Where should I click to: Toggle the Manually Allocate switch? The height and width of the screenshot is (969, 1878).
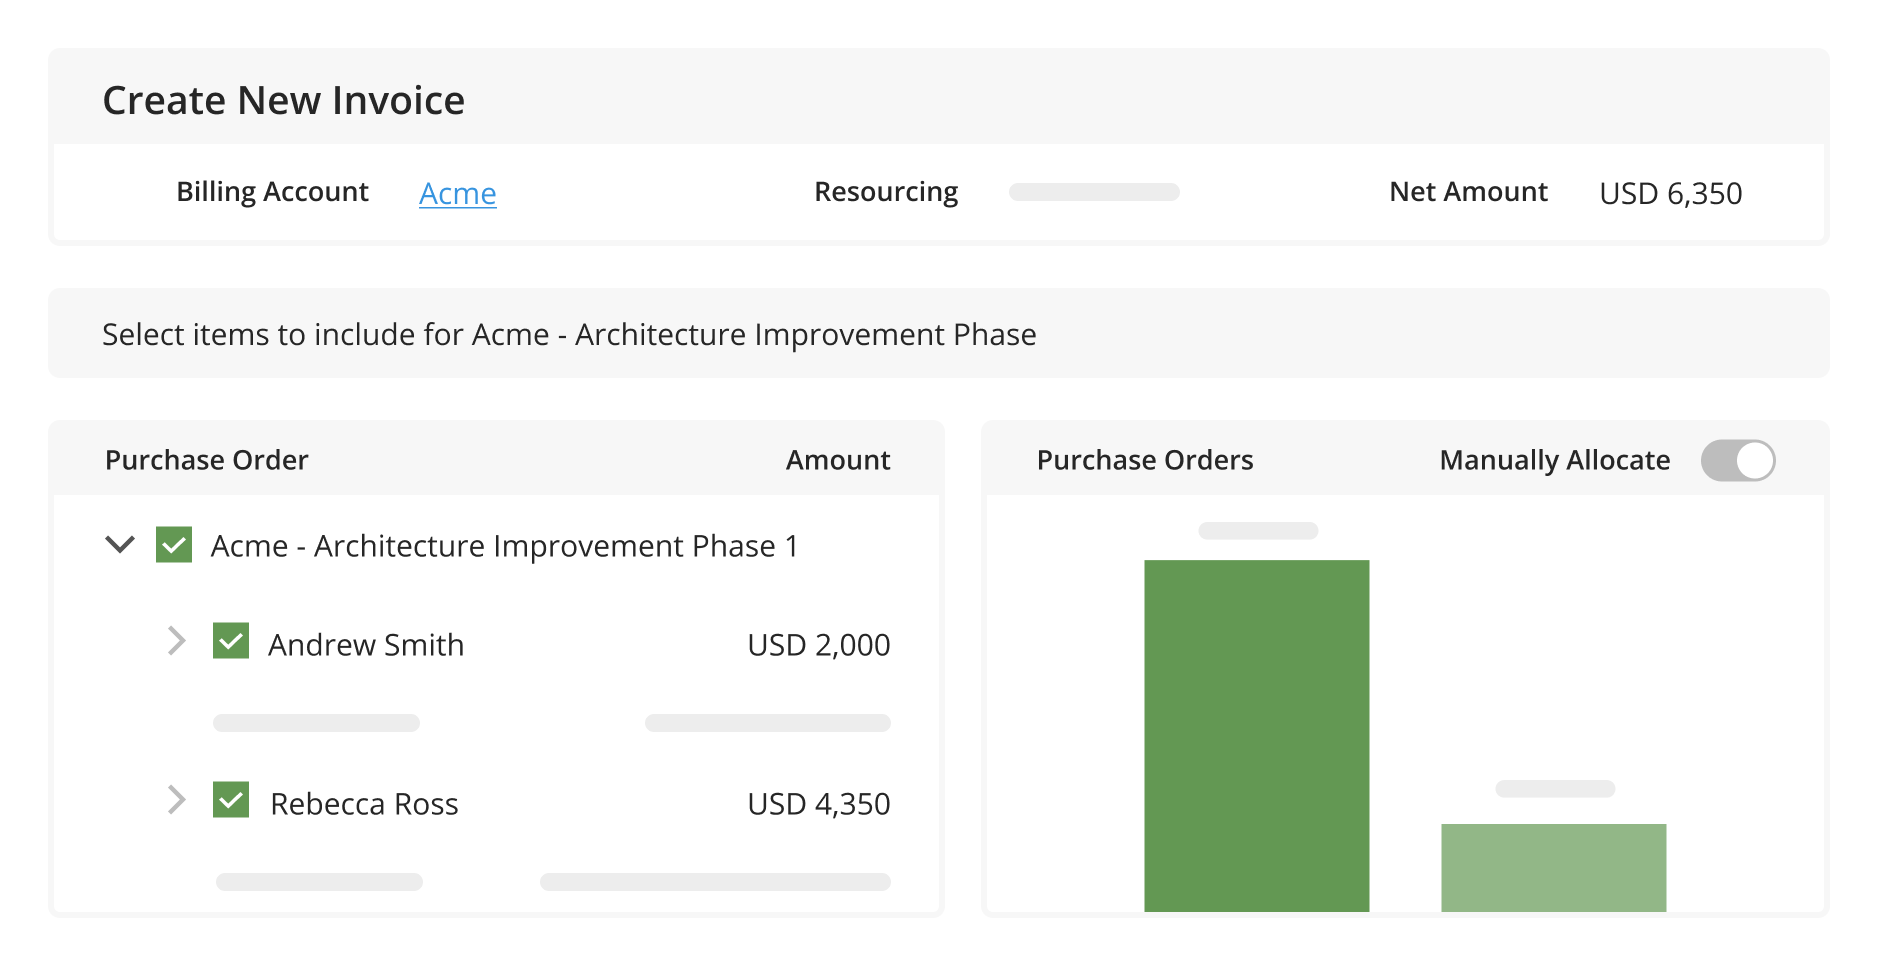click(1738, 460)
